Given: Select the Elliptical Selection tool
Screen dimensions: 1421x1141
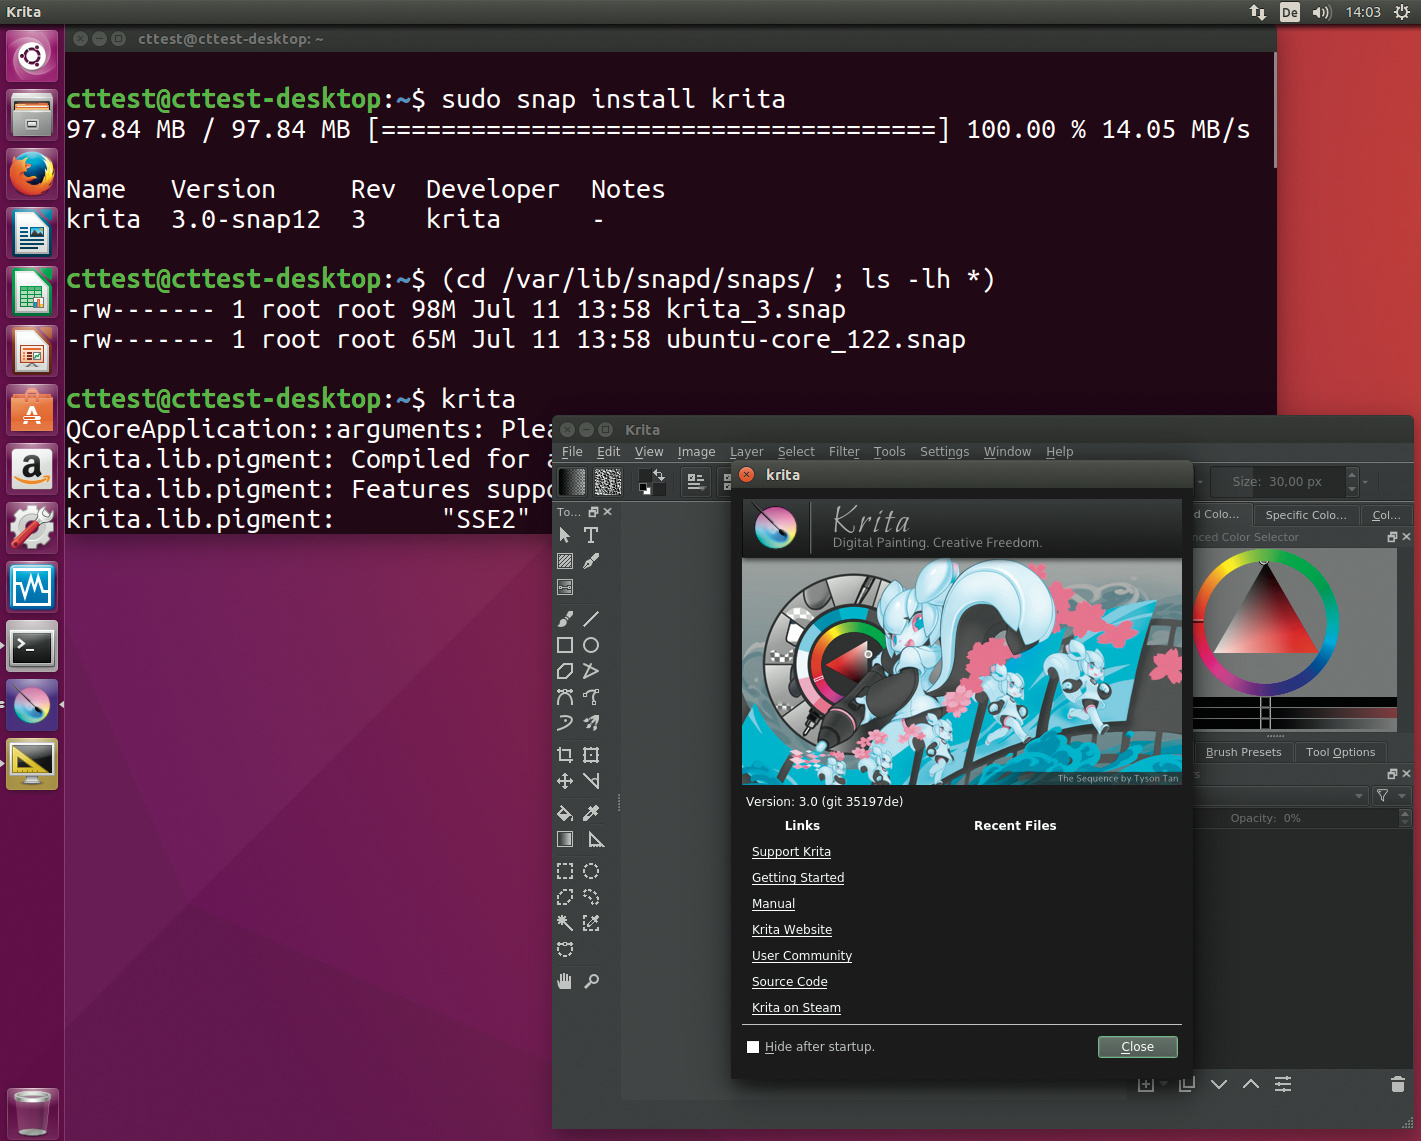Looking at the screenshot, I should (x=591, y=871).
